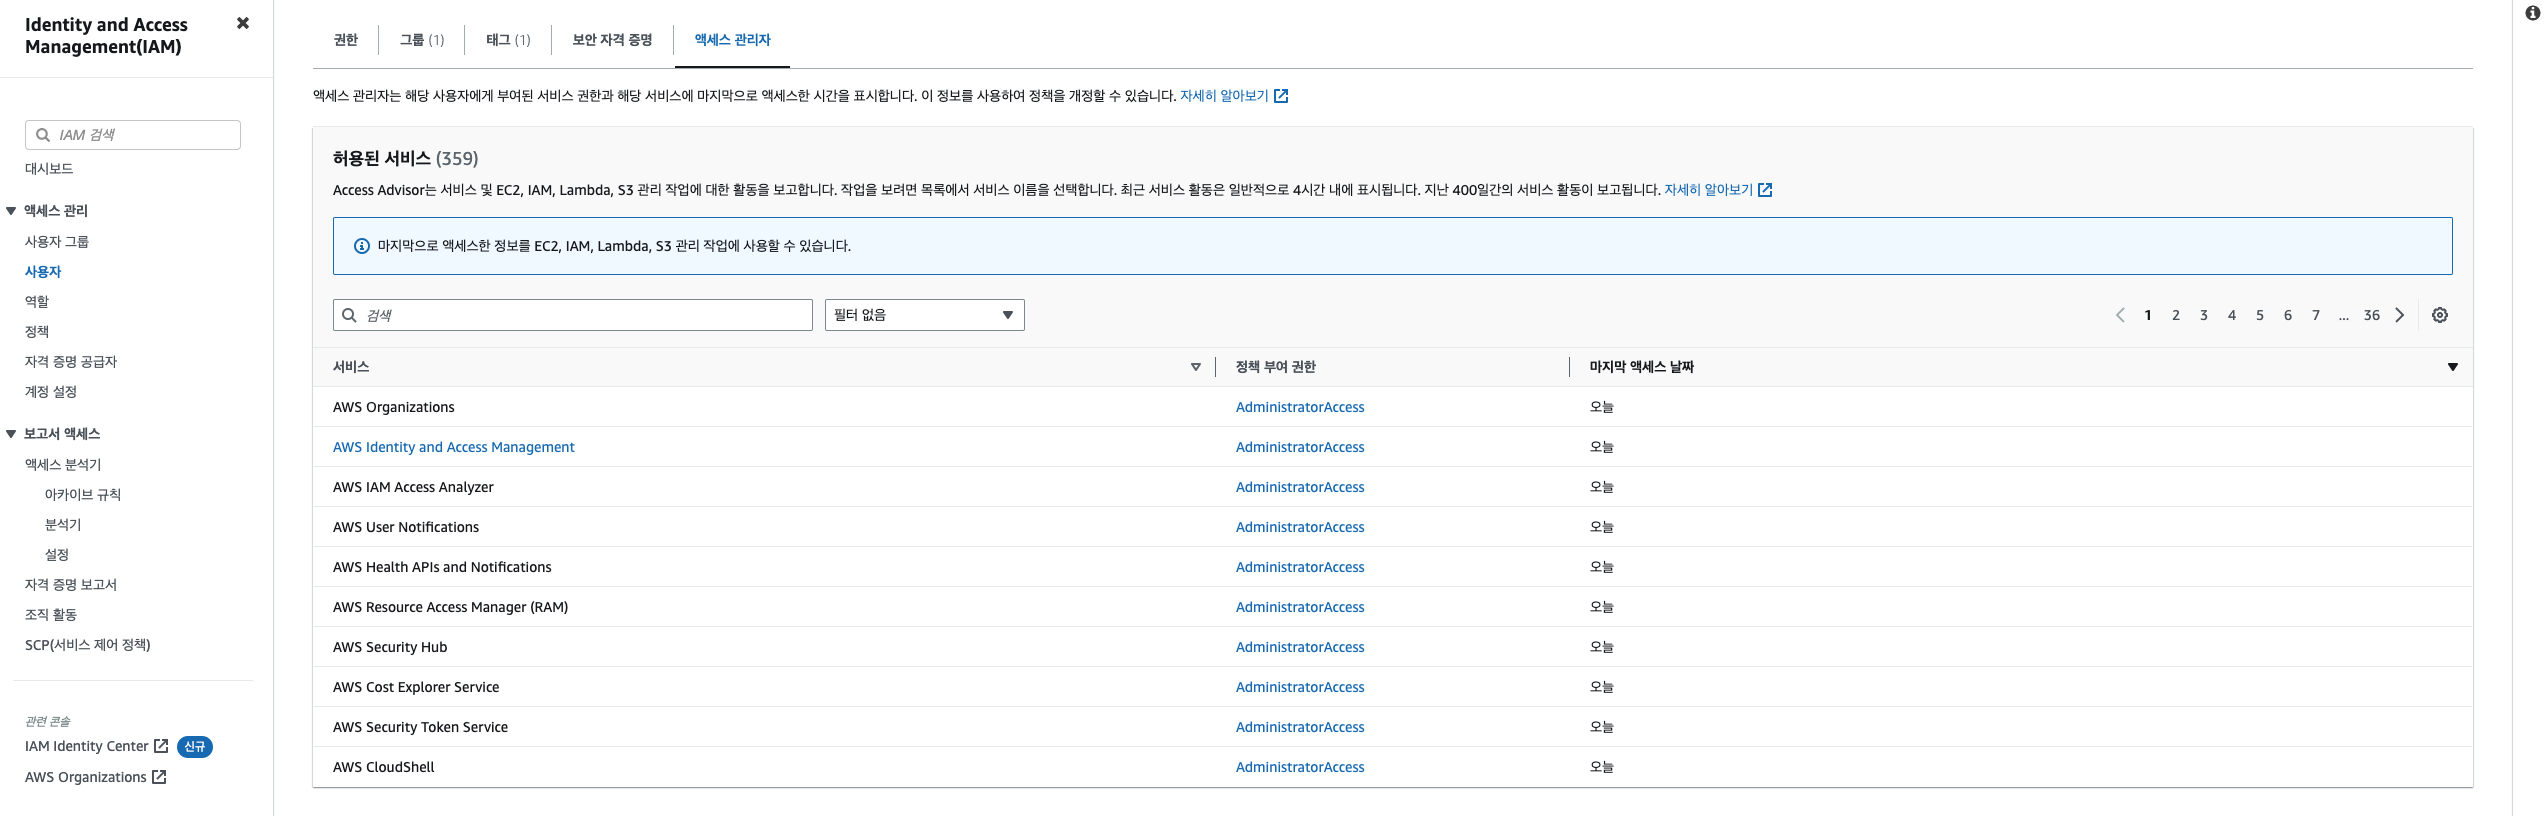Click the search magnifier in IAM 검색 box
This screenshot has width=2546, height=816.
point(43,135)
